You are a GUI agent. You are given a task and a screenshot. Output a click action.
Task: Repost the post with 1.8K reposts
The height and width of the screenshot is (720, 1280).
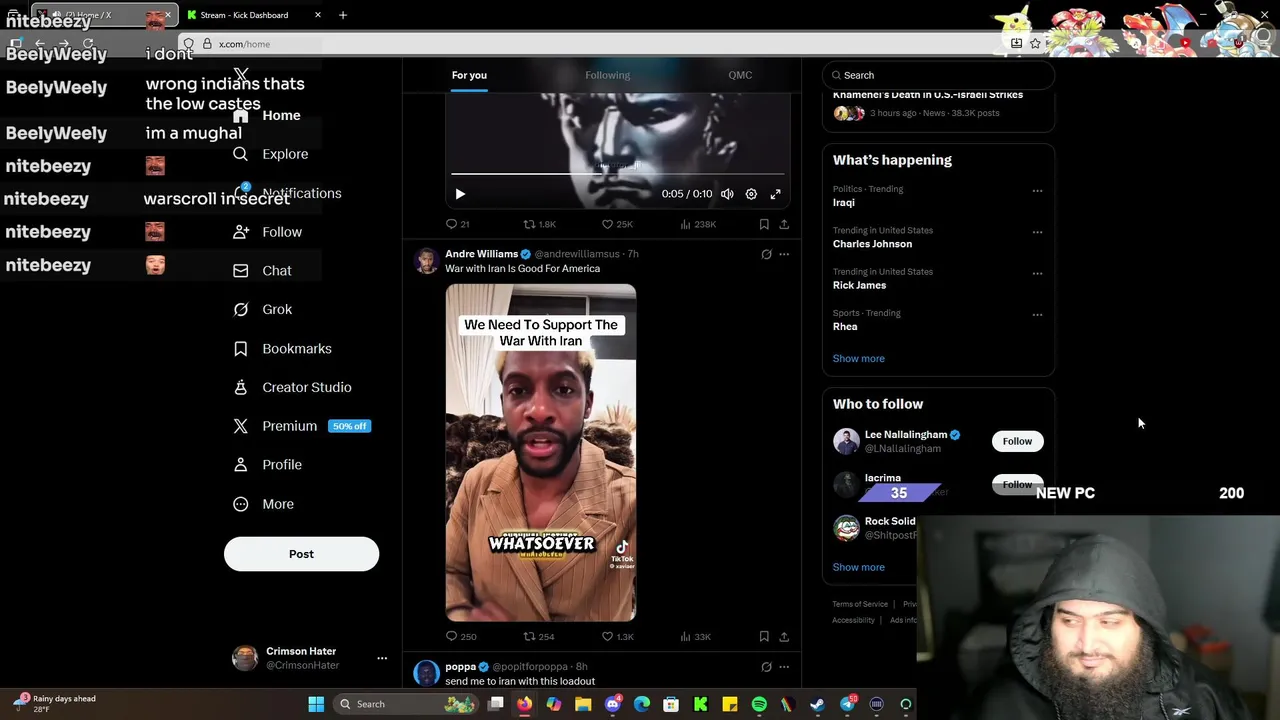[540, 224]
